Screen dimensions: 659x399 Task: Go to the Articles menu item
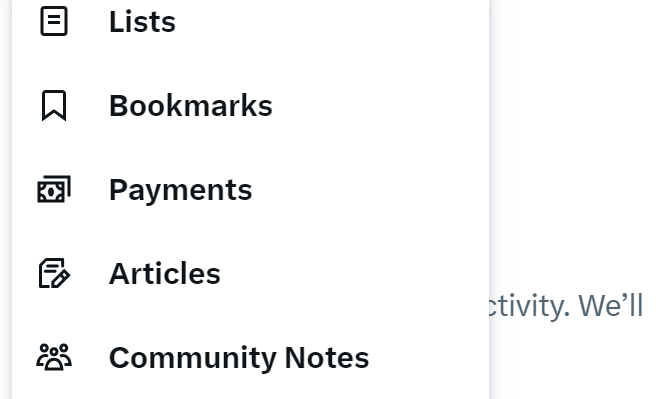[x=250, y=274]
